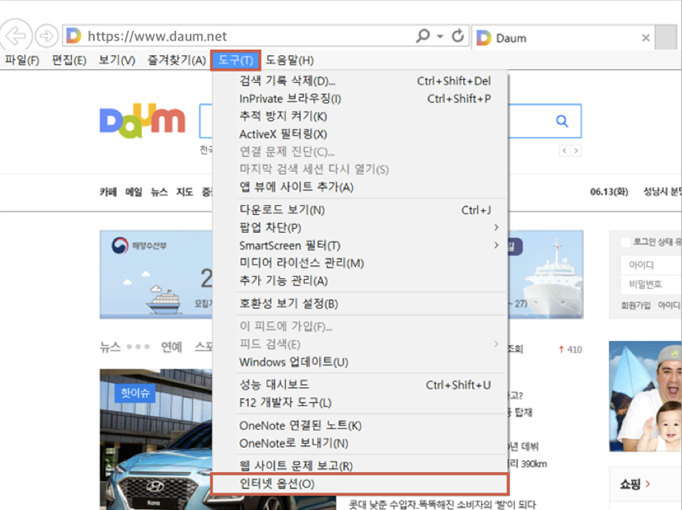This screenshot has height=510, width=682.
Task: Select the Daum browser tab
Action: pos(562,38)
